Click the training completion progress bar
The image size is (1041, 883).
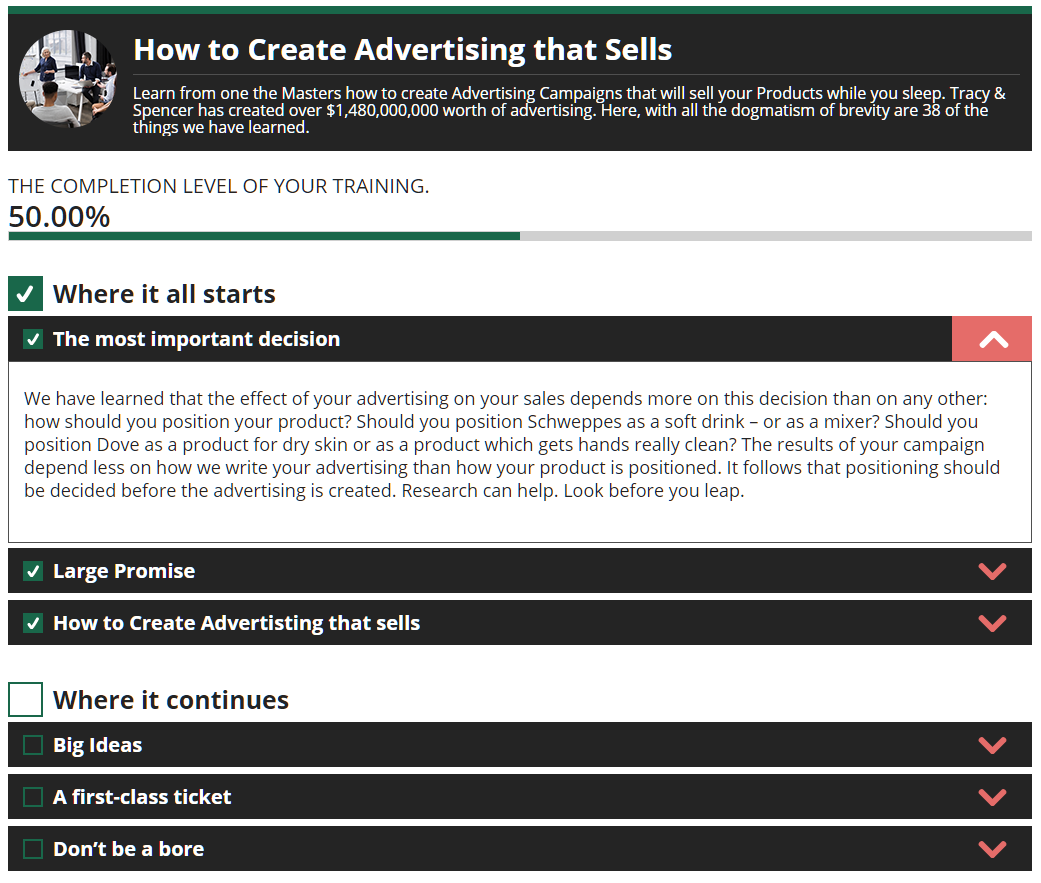[x=520, y=236]
